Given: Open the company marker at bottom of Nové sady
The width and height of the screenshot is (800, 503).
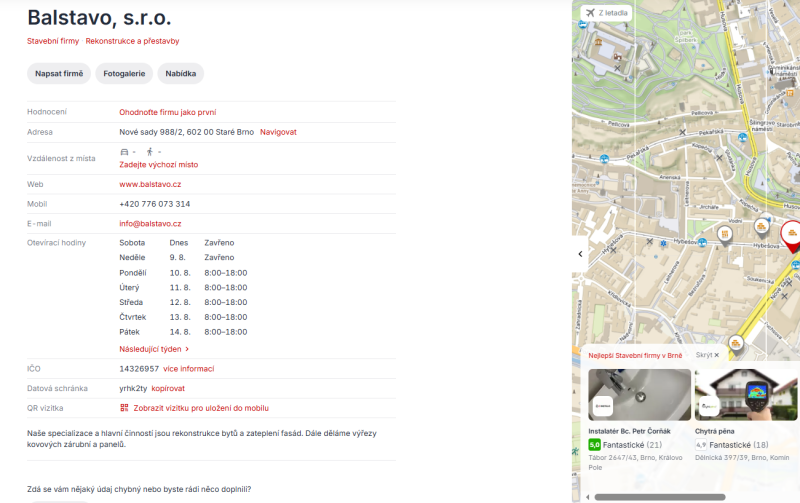Looking at the screenshot, I should [x=735, y=344].
